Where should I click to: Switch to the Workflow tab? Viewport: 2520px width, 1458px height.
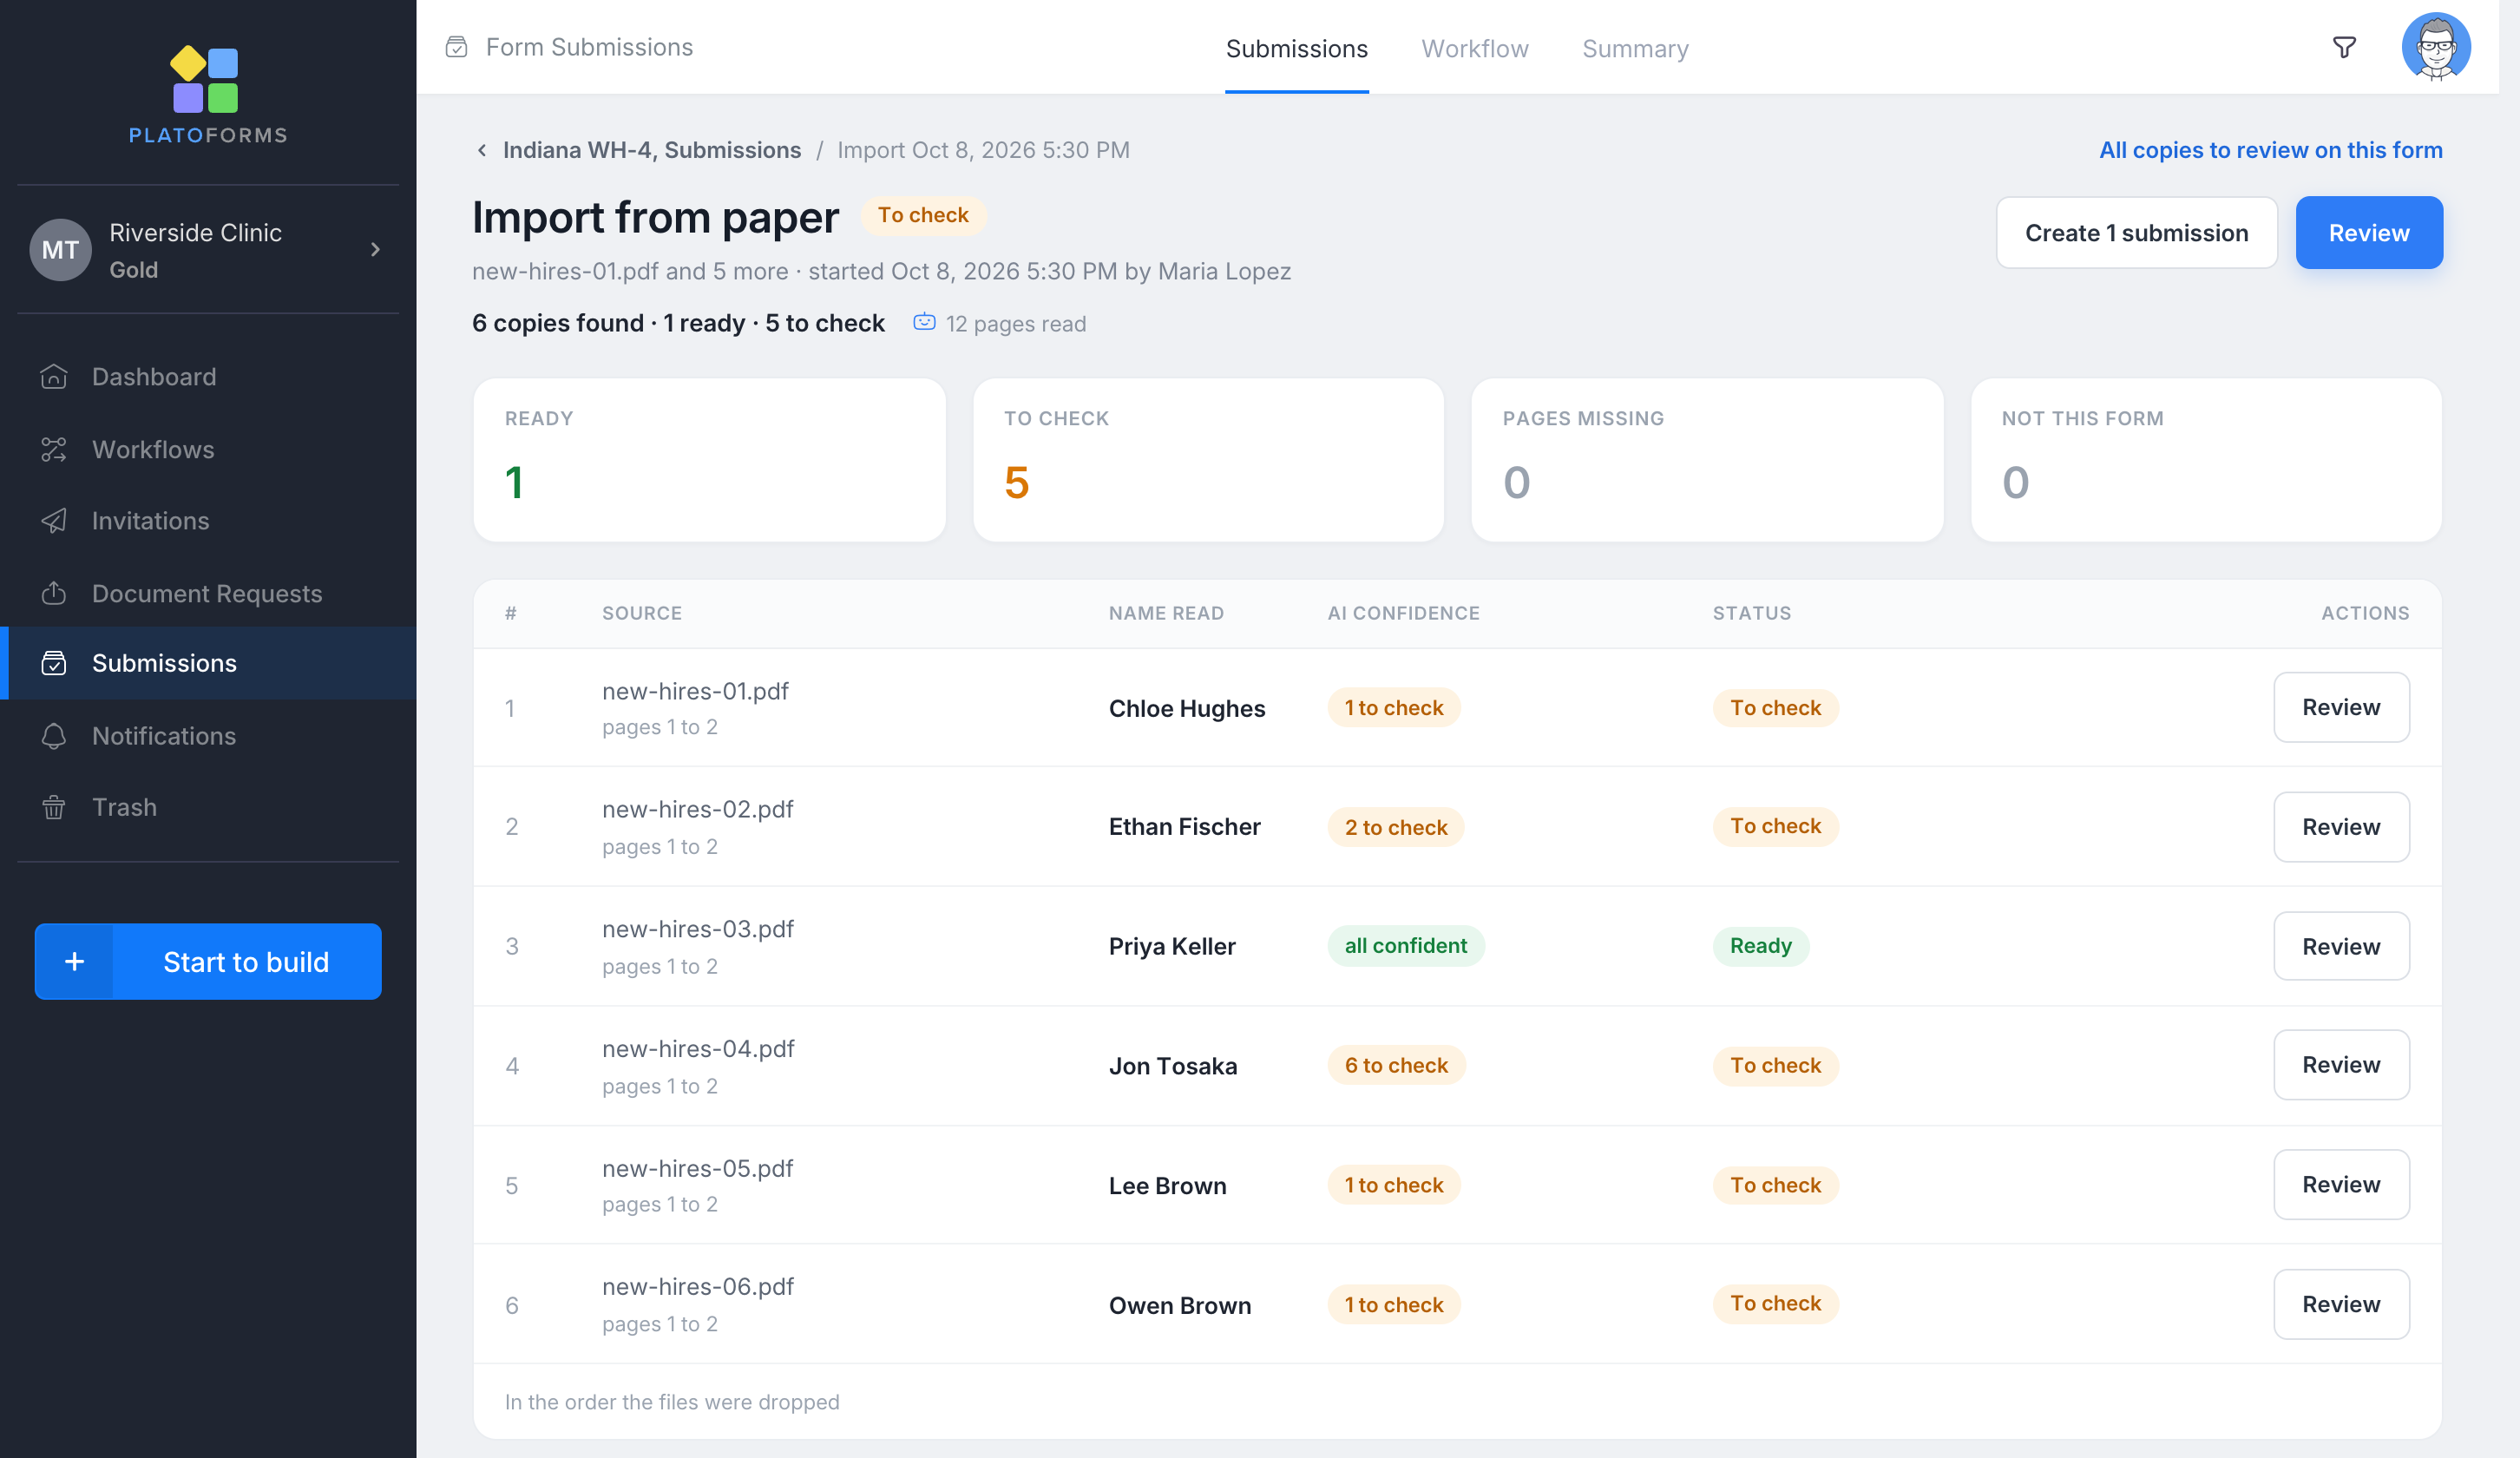pos(1474,49)
